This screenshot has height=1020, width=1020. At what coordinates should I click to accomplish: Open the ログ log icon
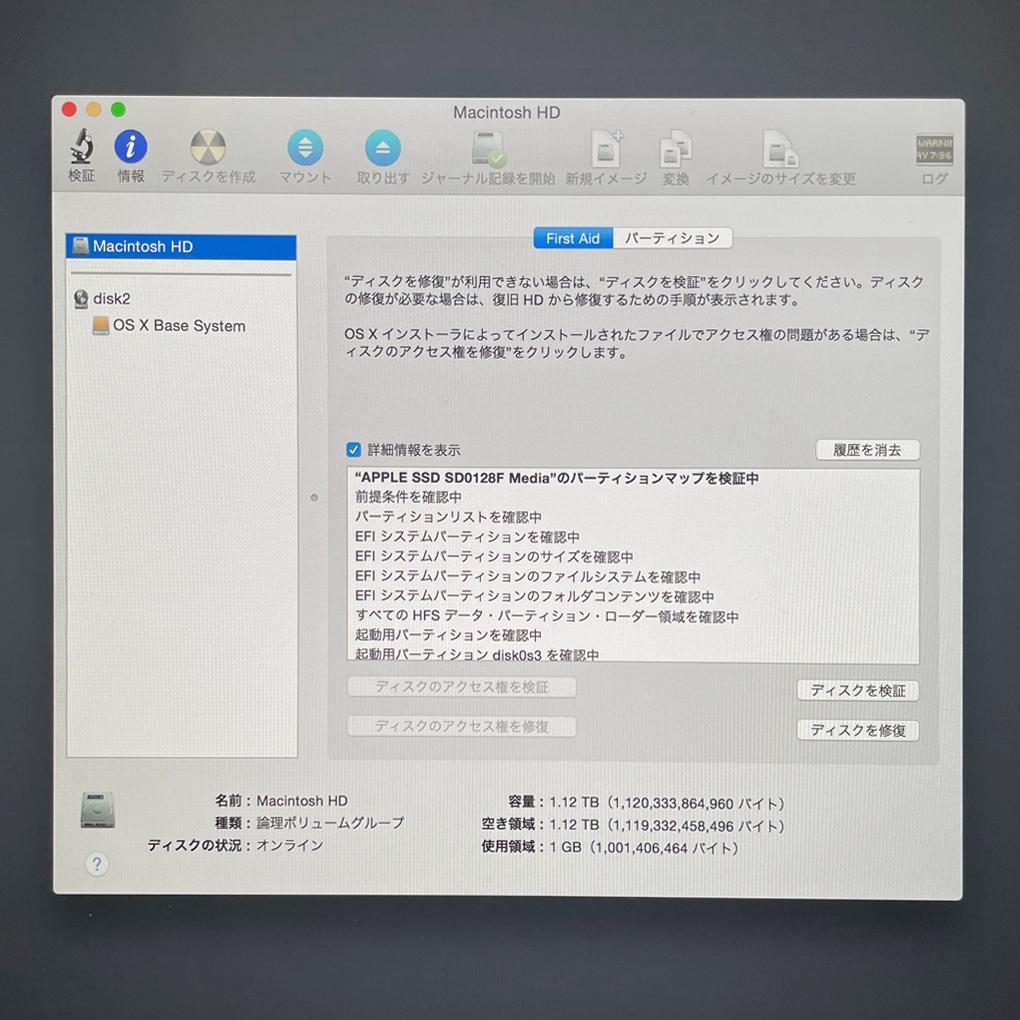(935, 150)
